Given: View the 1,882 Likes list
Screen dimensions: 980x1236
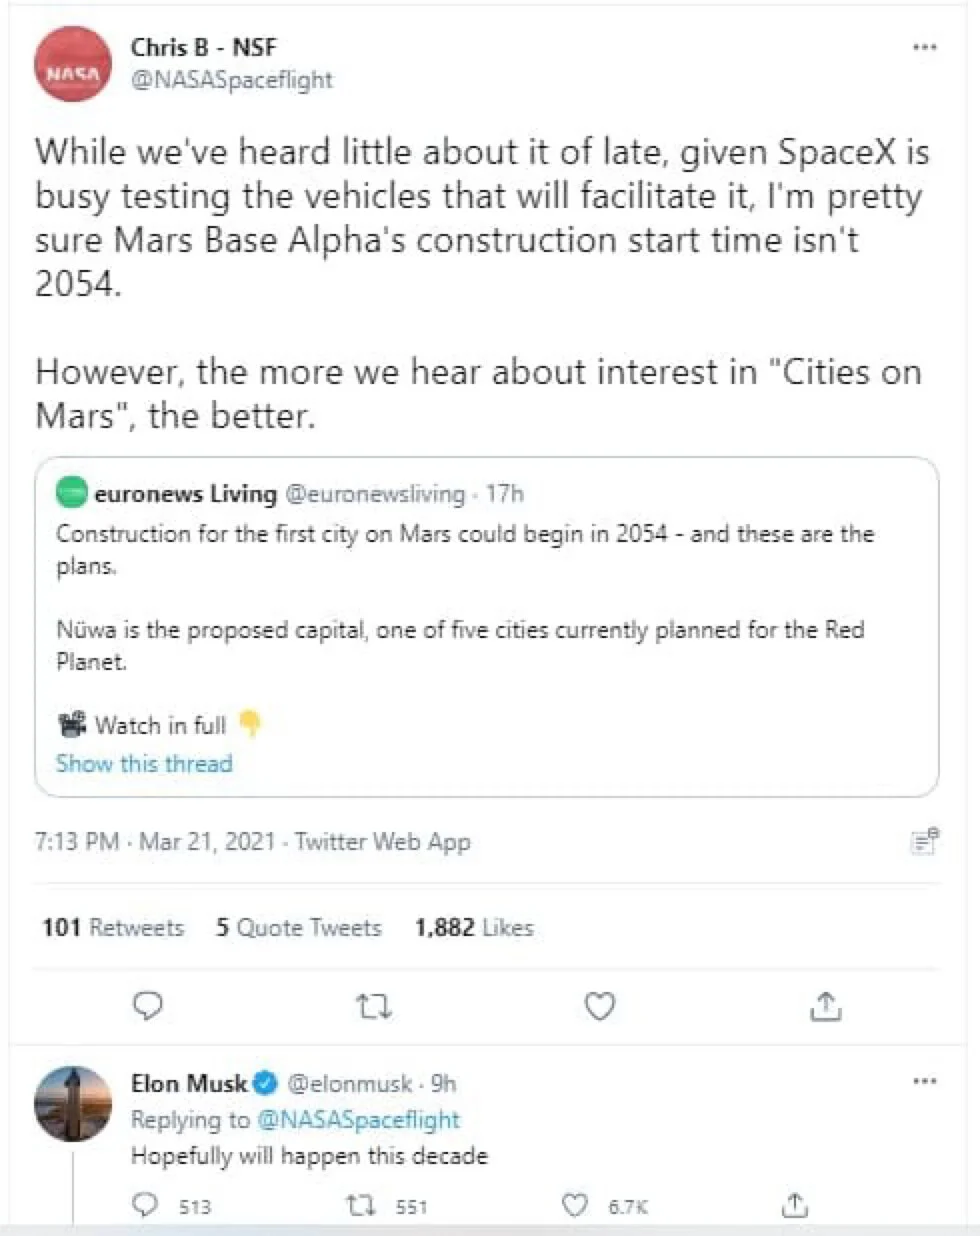Looking at the screenshot, I should coord(474,927).
